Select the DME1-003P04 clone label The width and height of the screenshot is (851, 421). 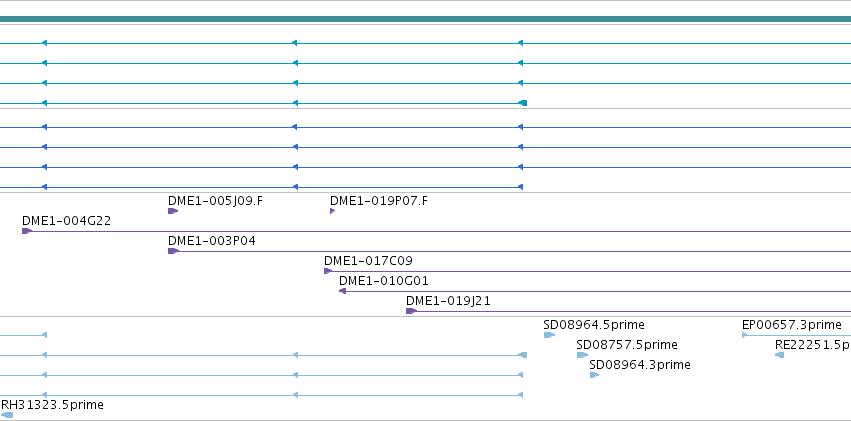212,241
